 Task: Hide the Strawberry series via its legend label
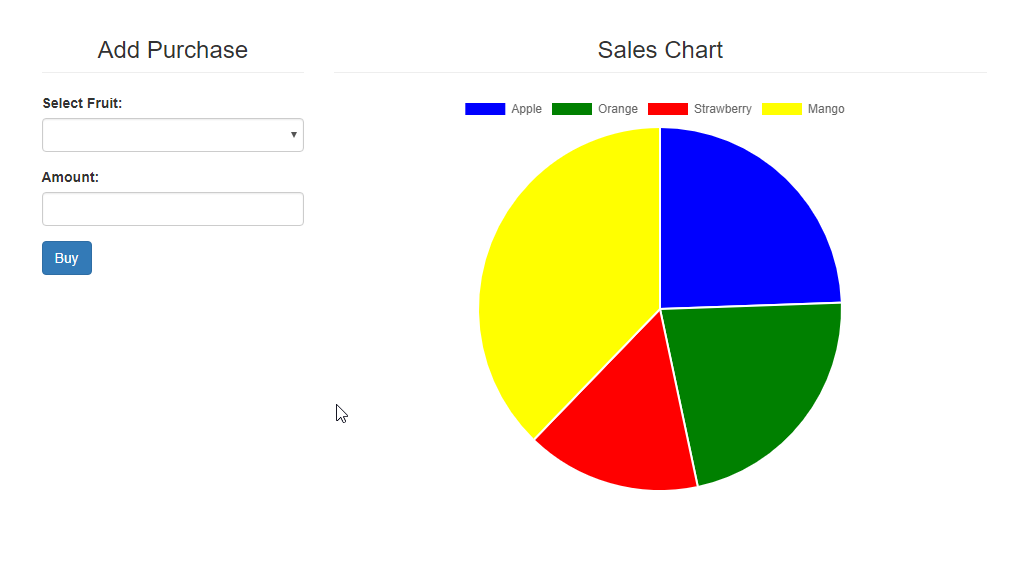(723, 109)
